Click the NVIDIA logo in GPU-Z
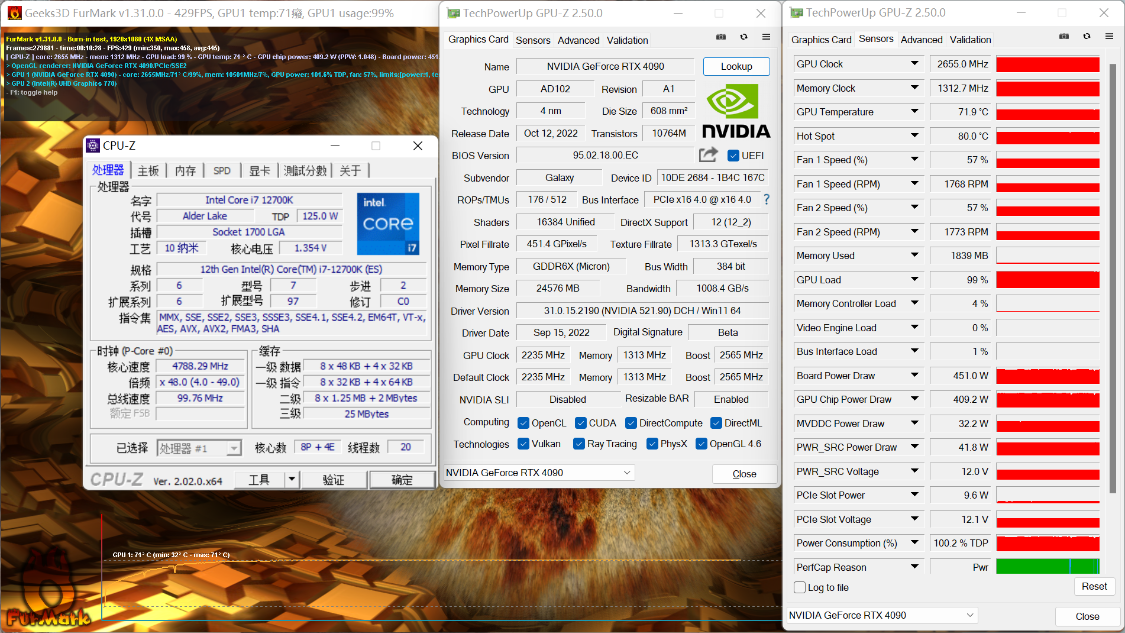 click(x=737, y=110)
